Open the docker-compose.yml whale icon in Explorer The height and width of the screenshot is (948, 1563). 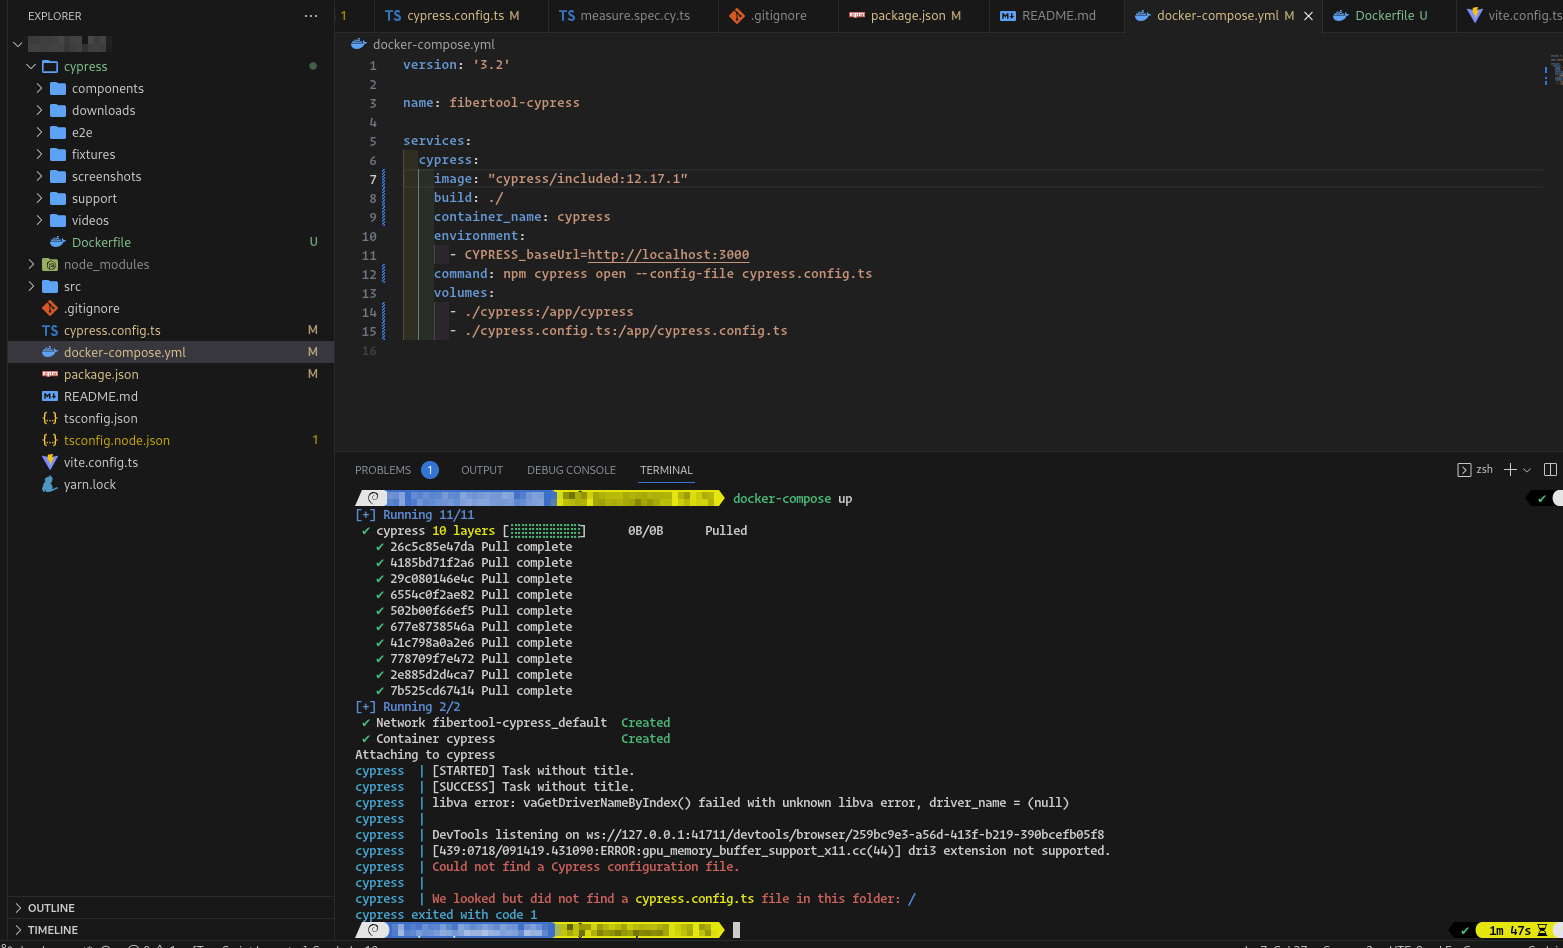click(51, 352)
